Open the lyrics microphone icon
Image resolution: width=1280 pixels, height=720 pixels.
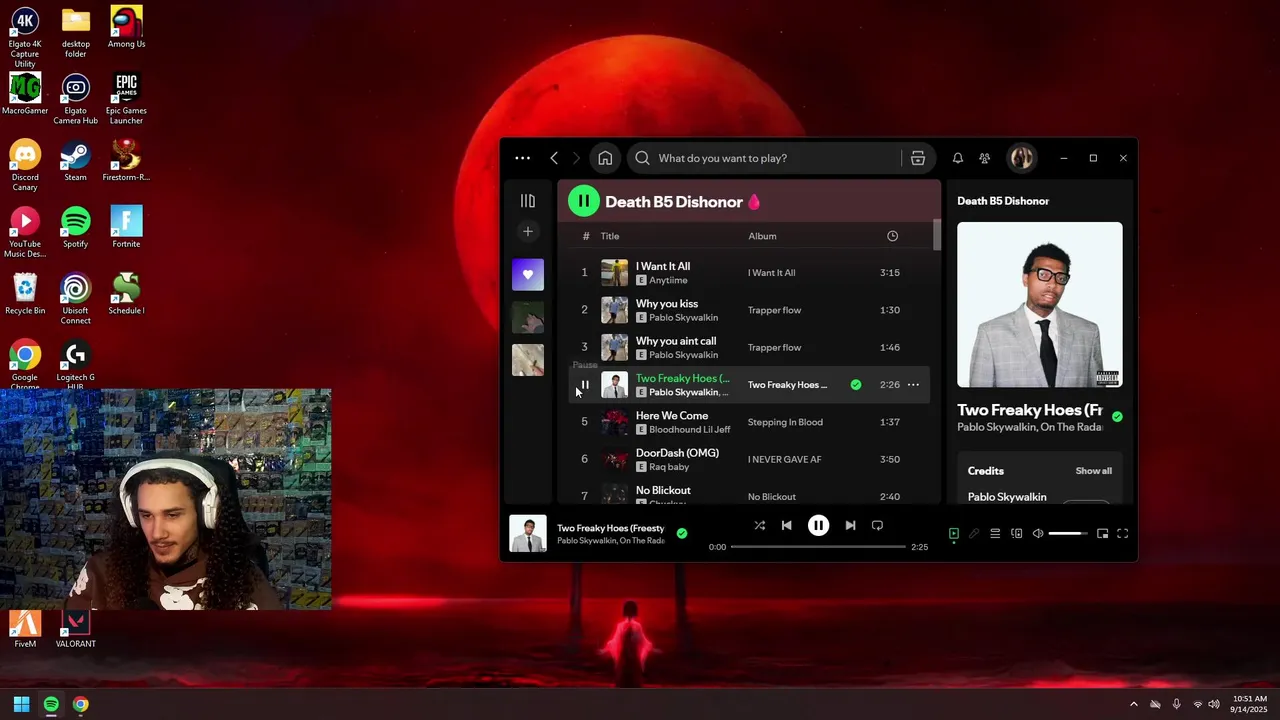coord(974,534)
